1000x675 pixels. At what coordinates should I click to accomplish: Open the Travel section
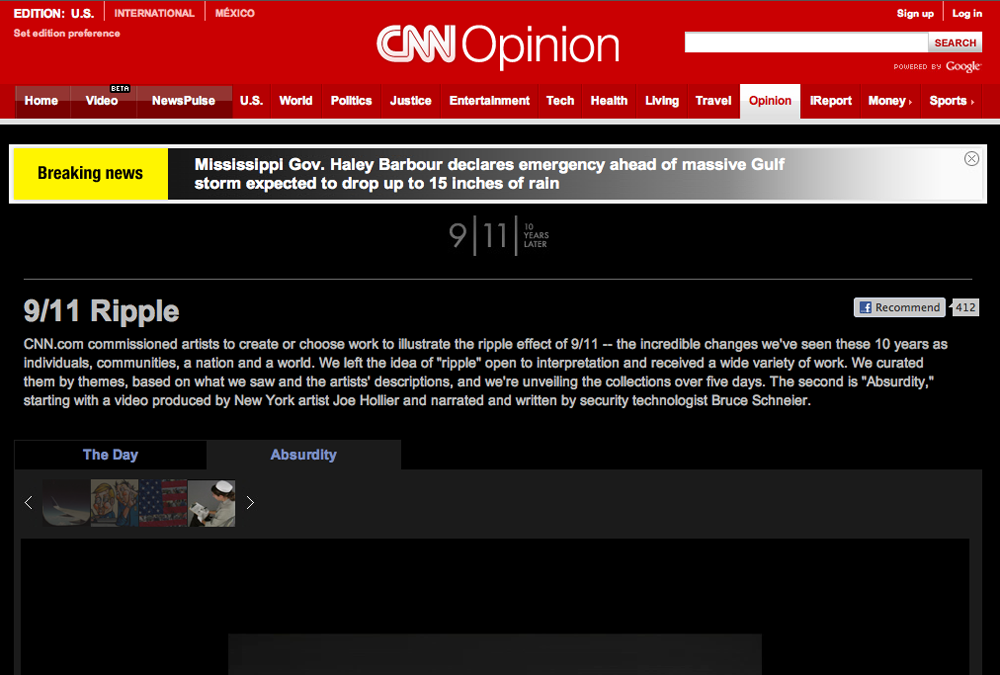(713, 101)
